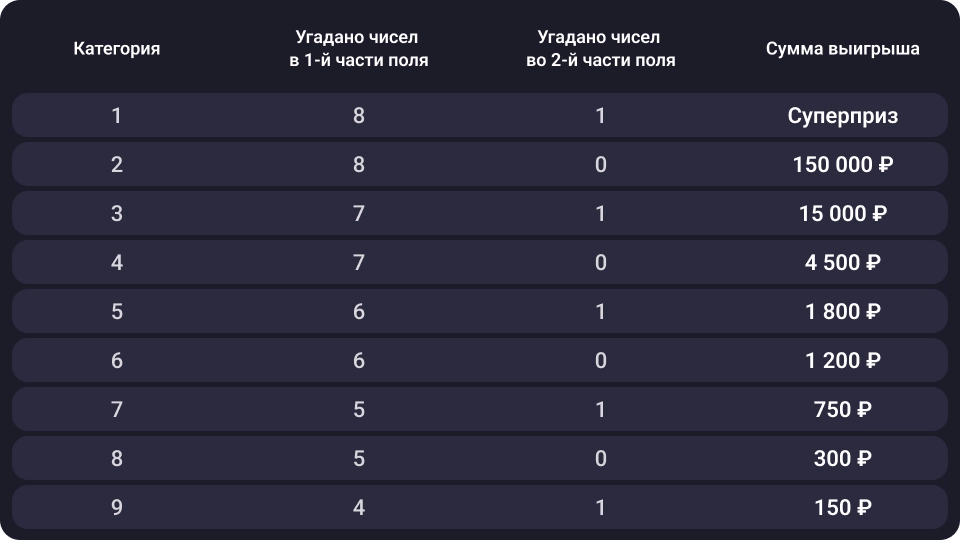960x540 pixels.
Task: Select the 15 000 ₽ prize amount
Action: (842, 214)
